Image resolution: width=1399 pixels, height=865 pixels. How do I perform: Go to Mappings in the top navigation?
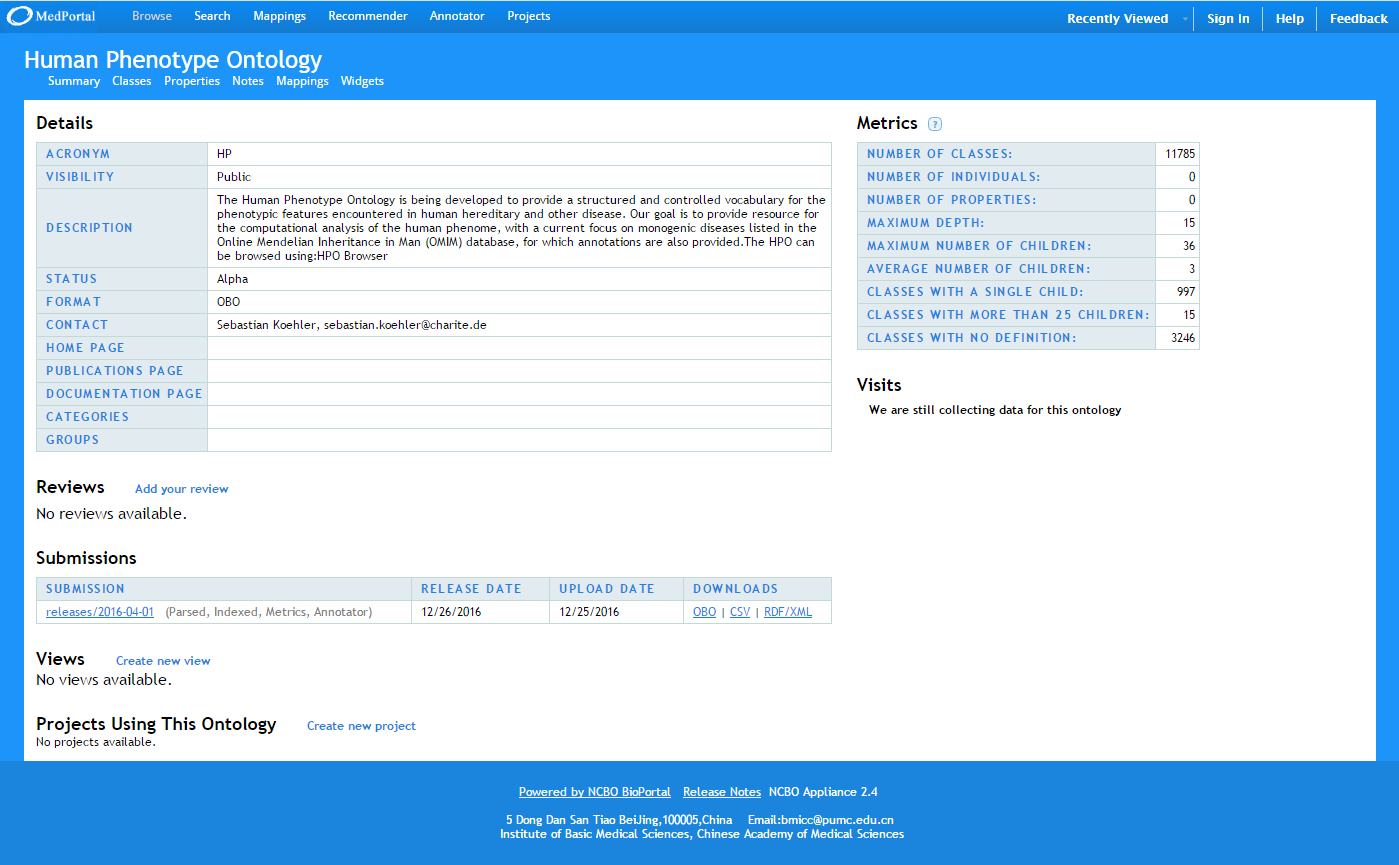click(x=279, y=16)
